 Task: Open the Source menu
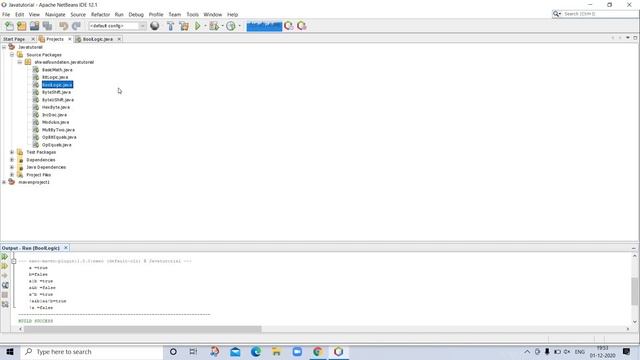[78, 14]
